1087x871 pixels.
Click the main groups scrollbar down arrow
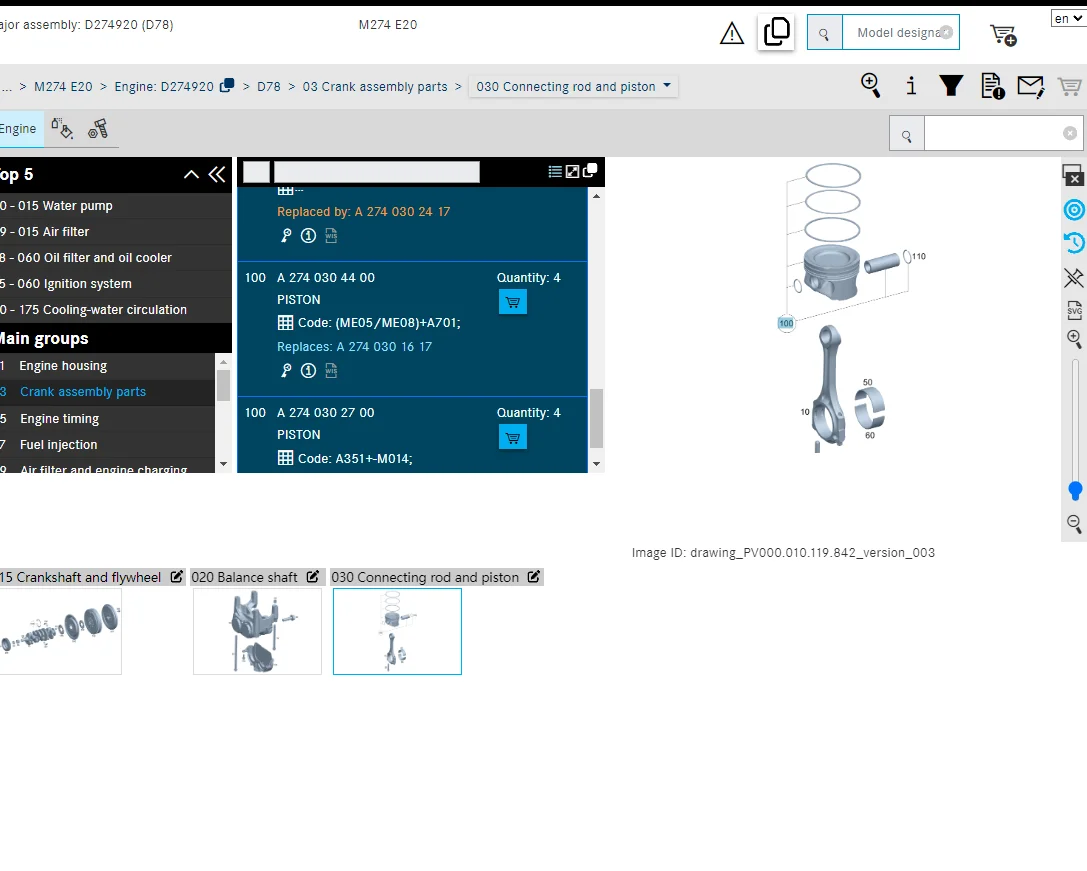(223, 464)
